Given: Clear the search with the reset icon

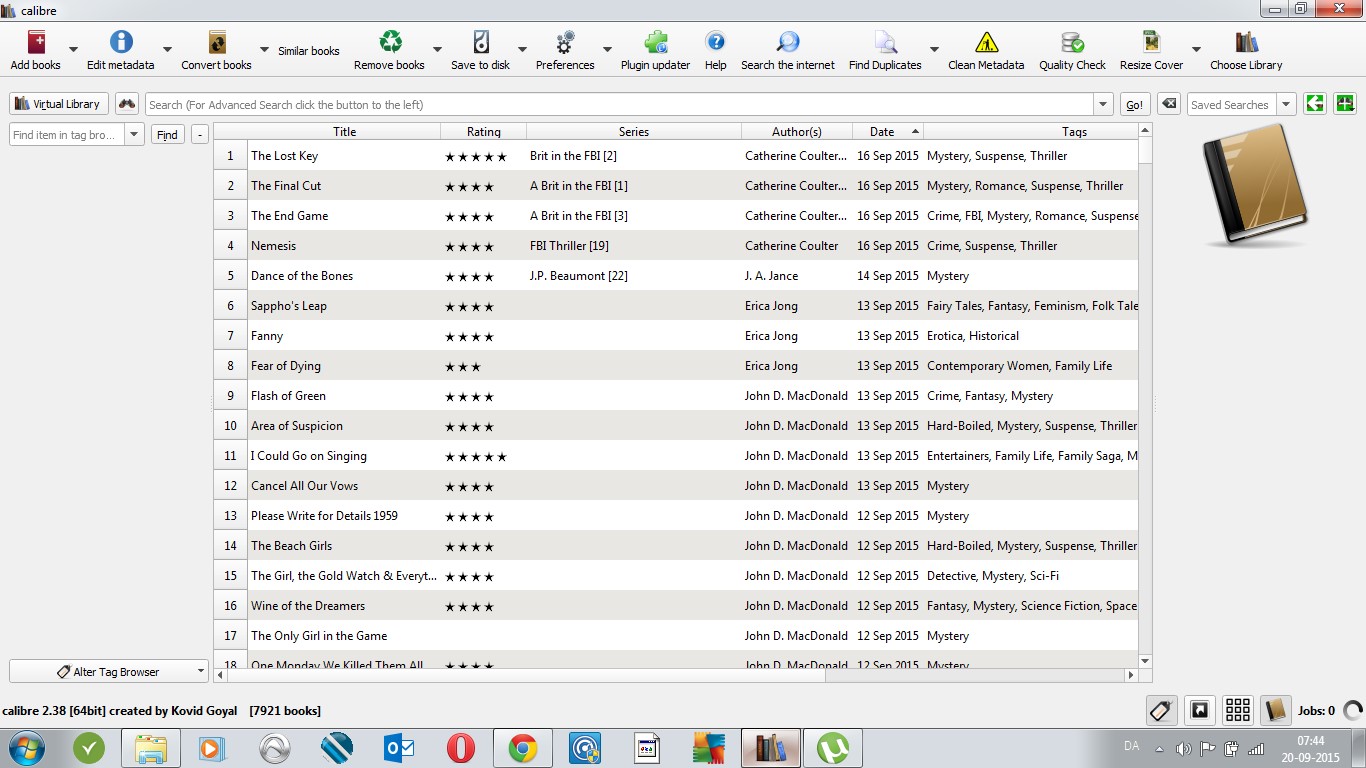Looking at the screenshot, I should coord(1168,104).
